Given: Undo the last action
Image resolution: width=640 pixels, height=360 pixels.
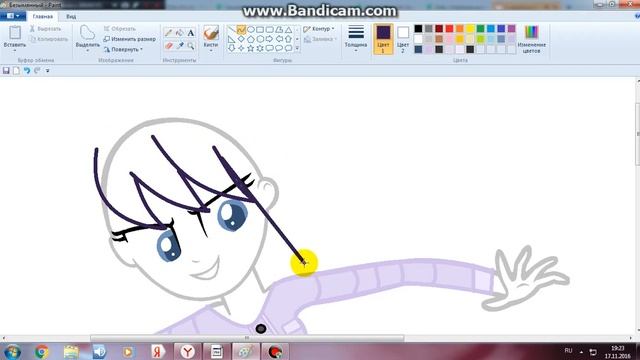Looking at the screenshot, I should (x=27, y=71).
